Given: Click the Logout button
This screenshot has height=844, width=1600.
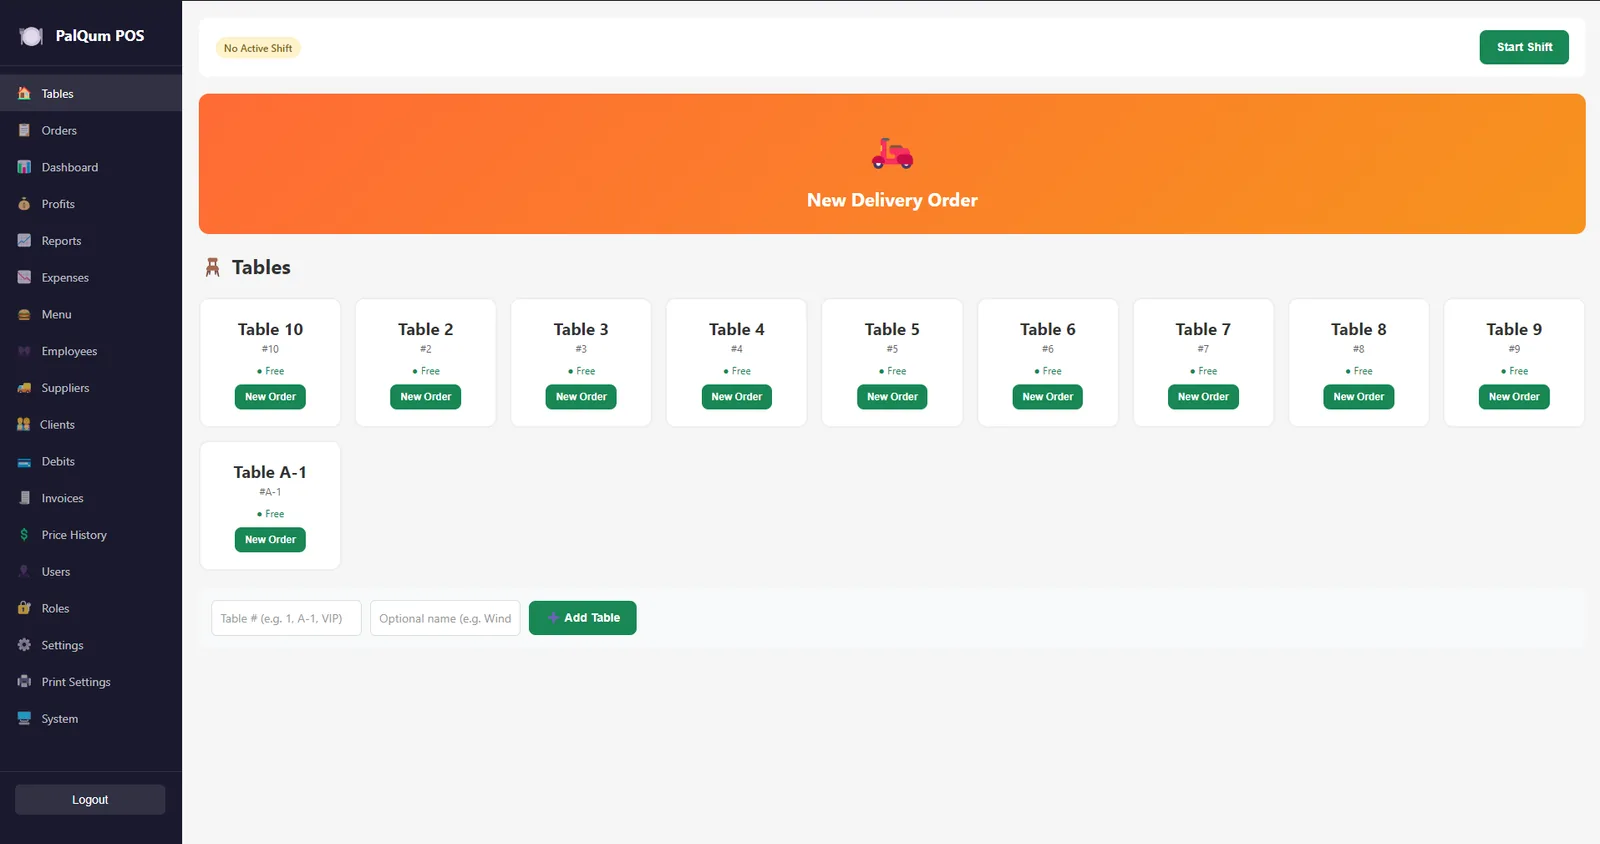Looking at the screenshot, I should (x=90, y=800).
